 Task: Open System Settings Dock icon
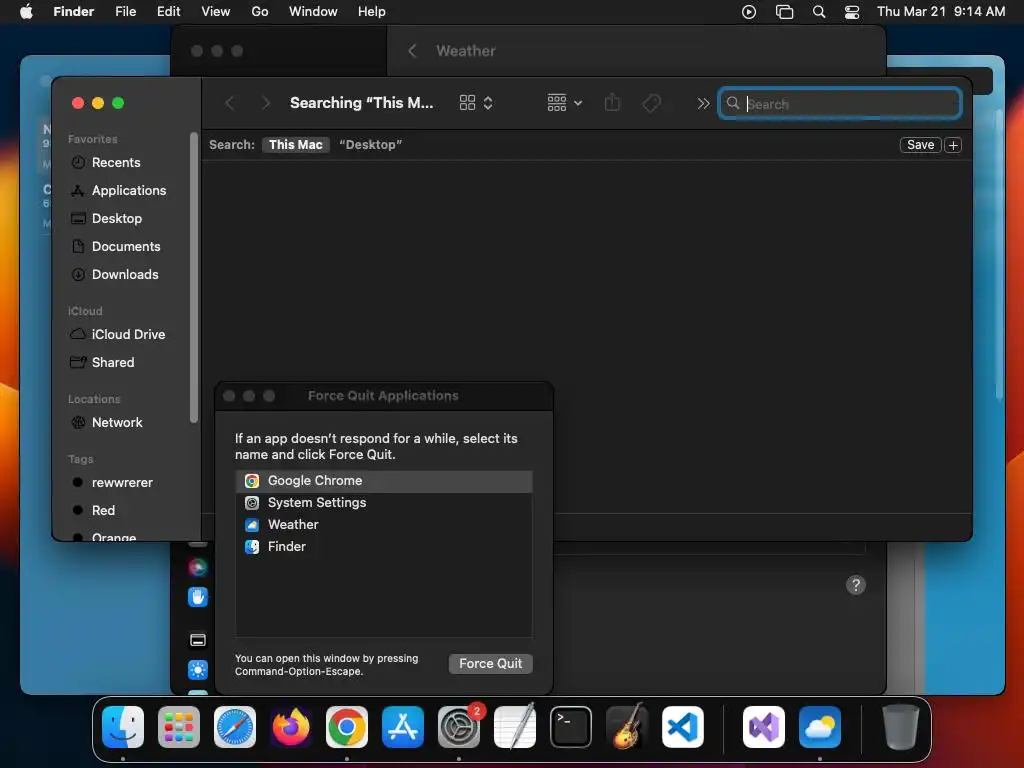click(x=459, y=727)
